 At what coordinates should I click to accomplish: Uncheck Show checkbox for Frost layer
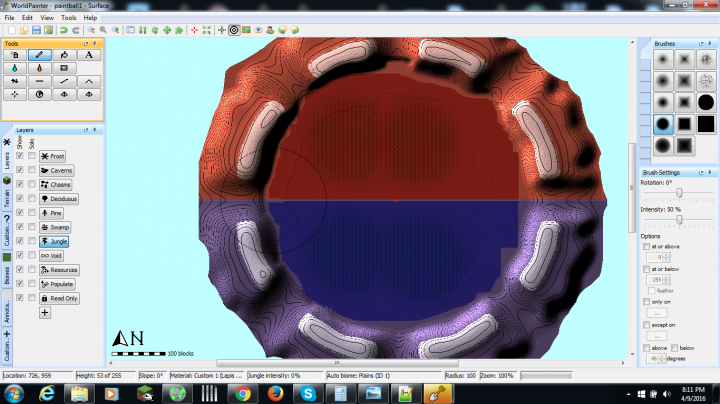[21, 157]
